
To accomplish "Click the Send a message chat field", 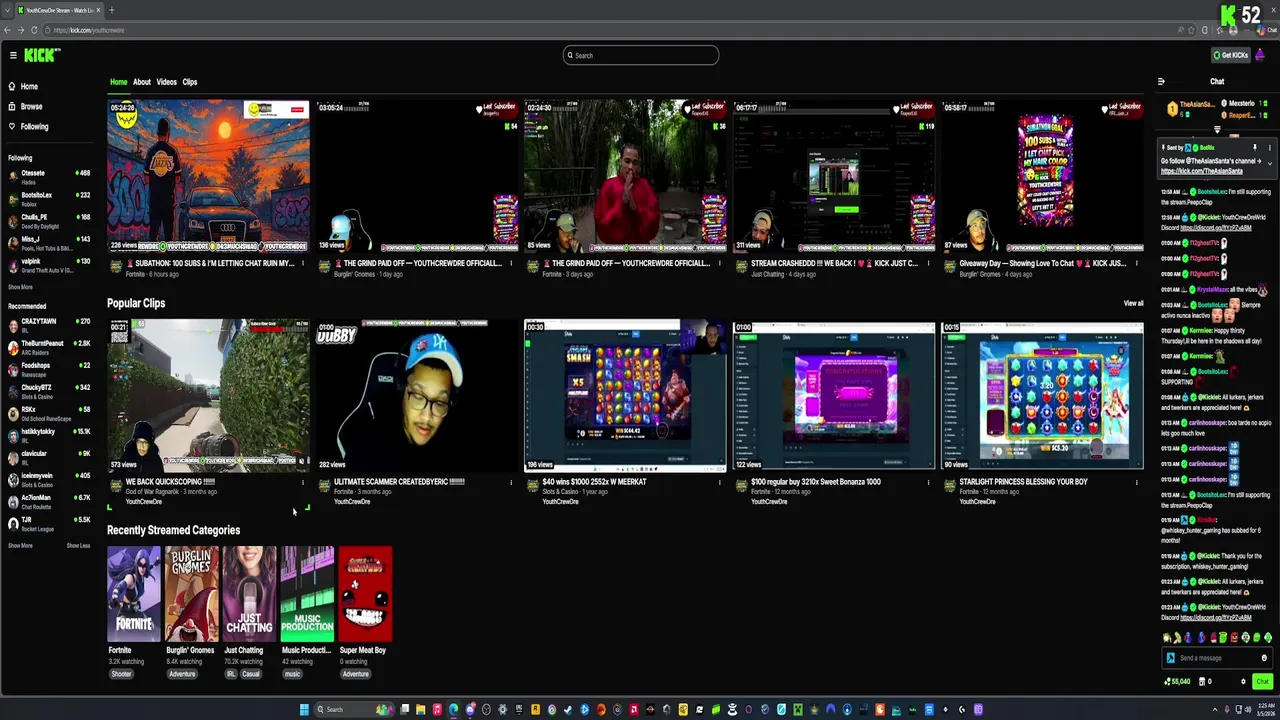I will [x=1215, y=658].
